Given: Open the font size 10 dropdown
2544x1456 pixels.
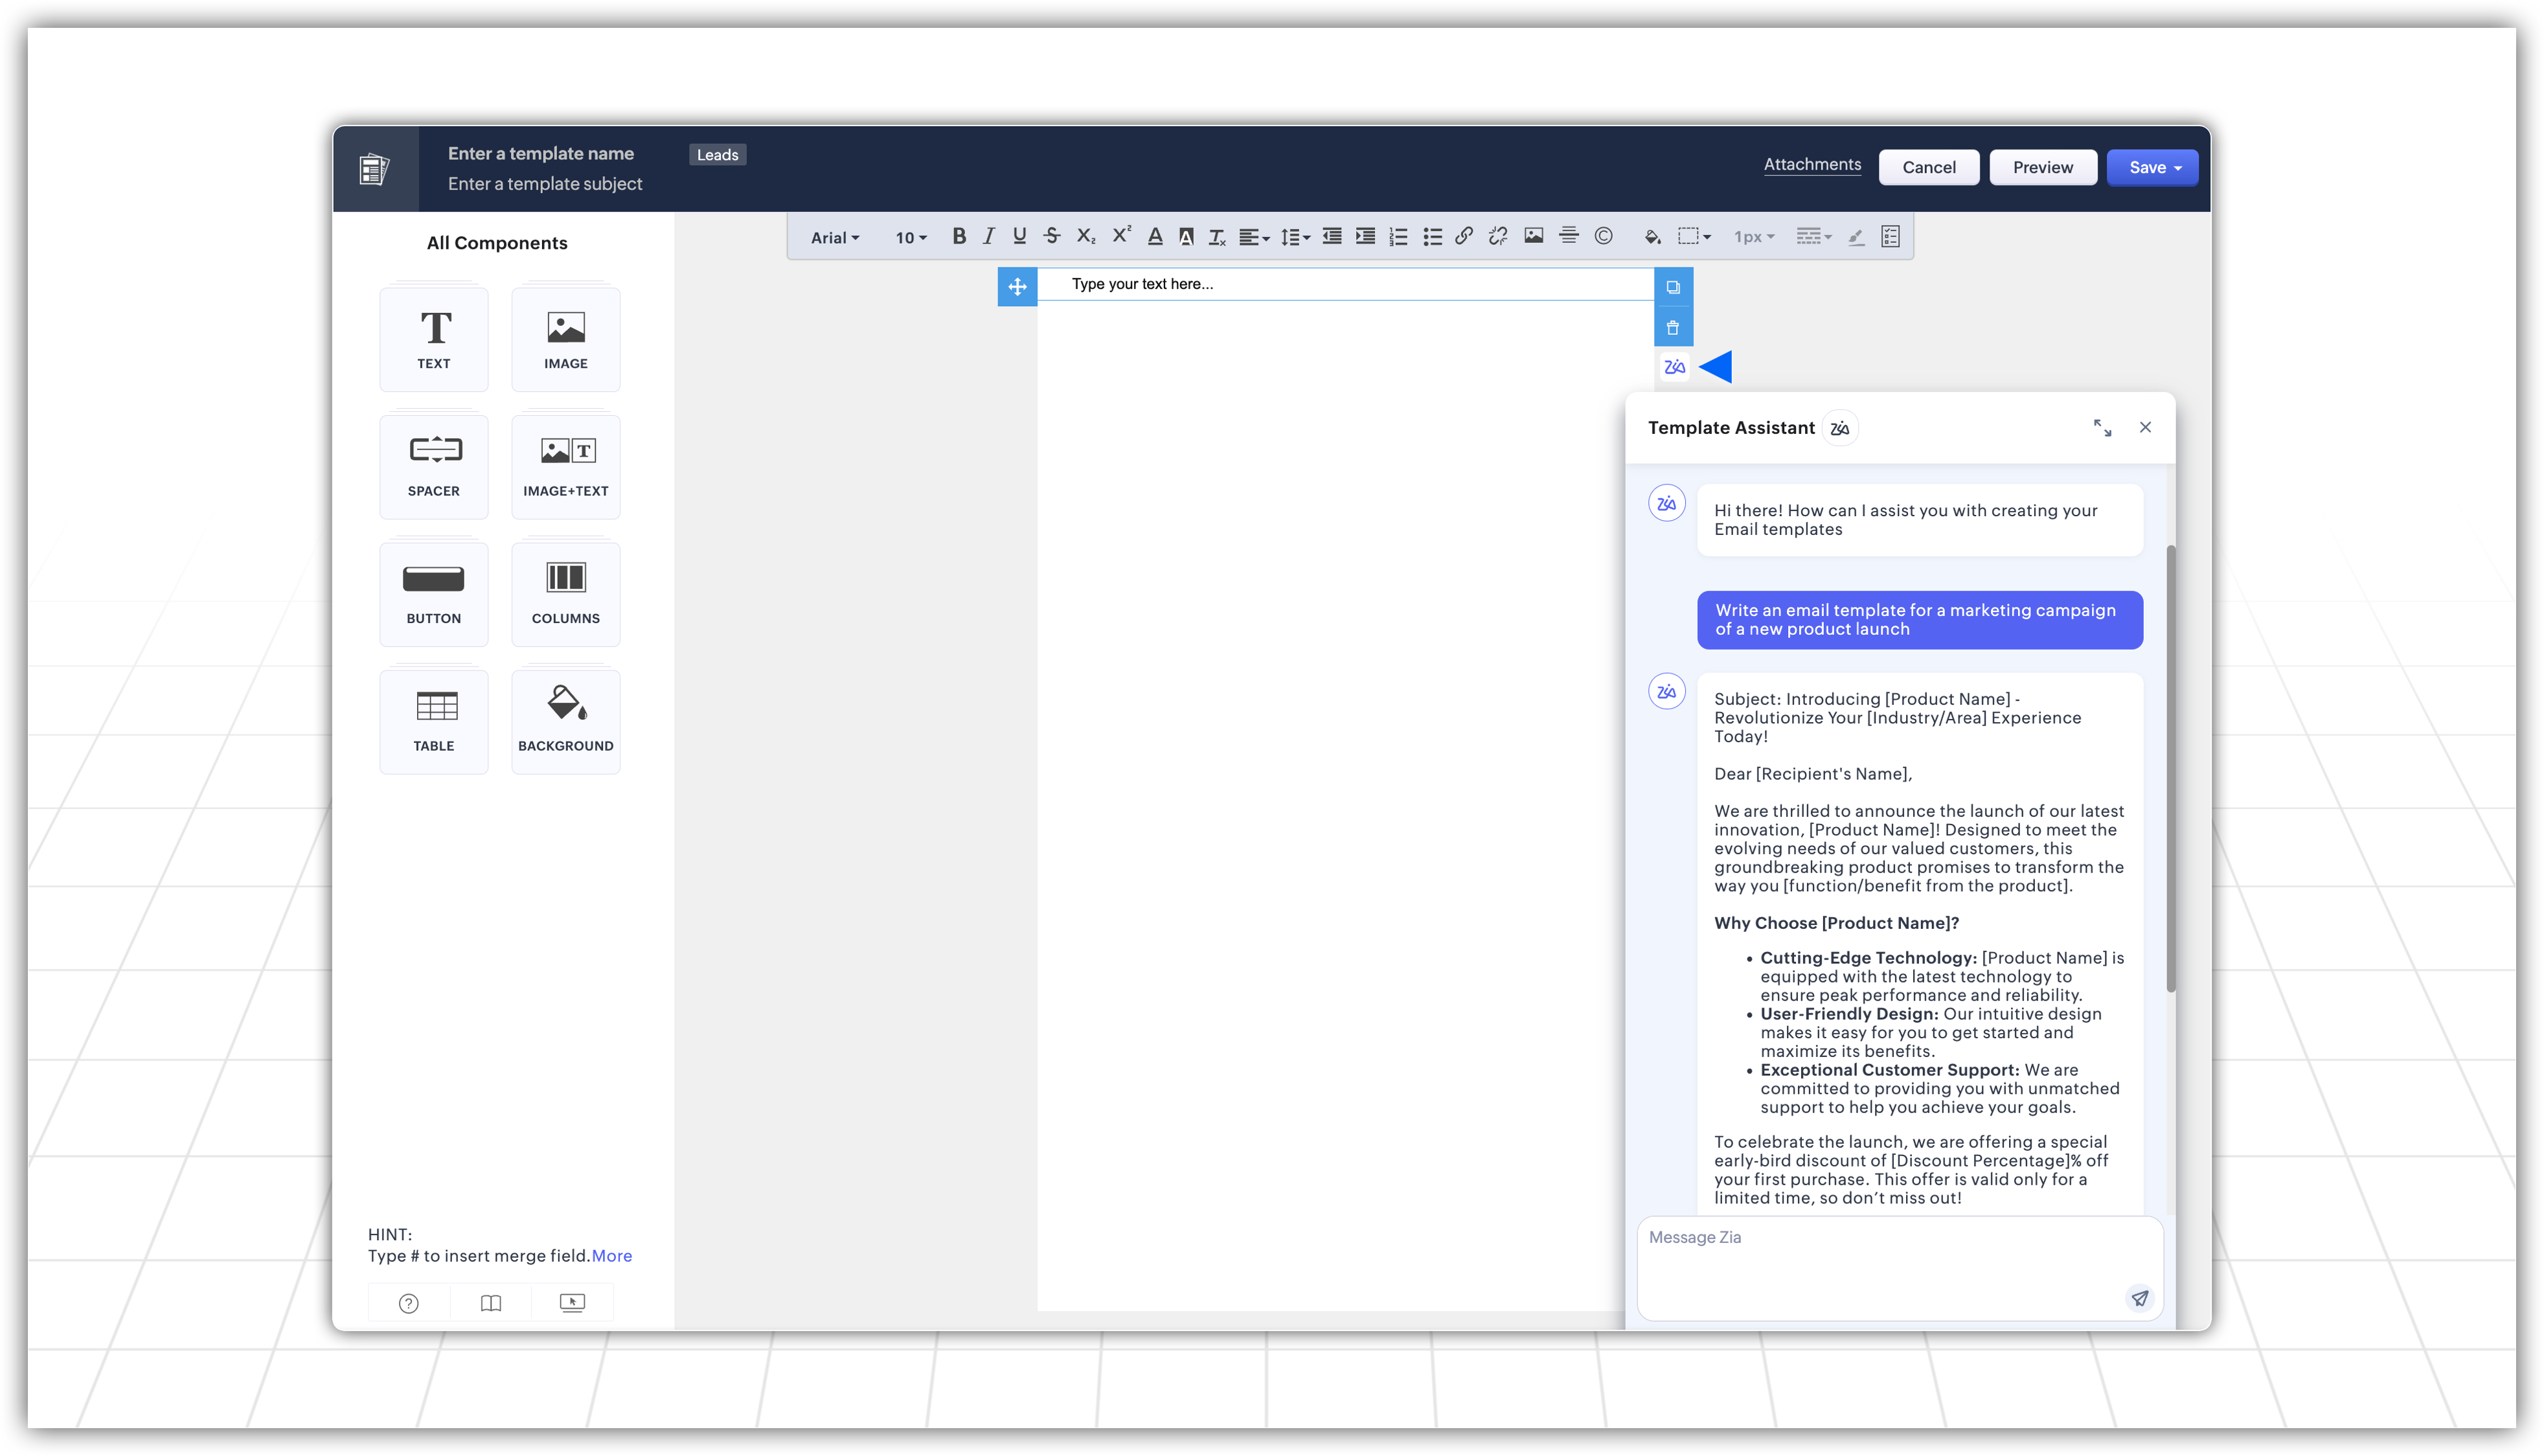Looking at the screenshot, I should tap(911, 238).
